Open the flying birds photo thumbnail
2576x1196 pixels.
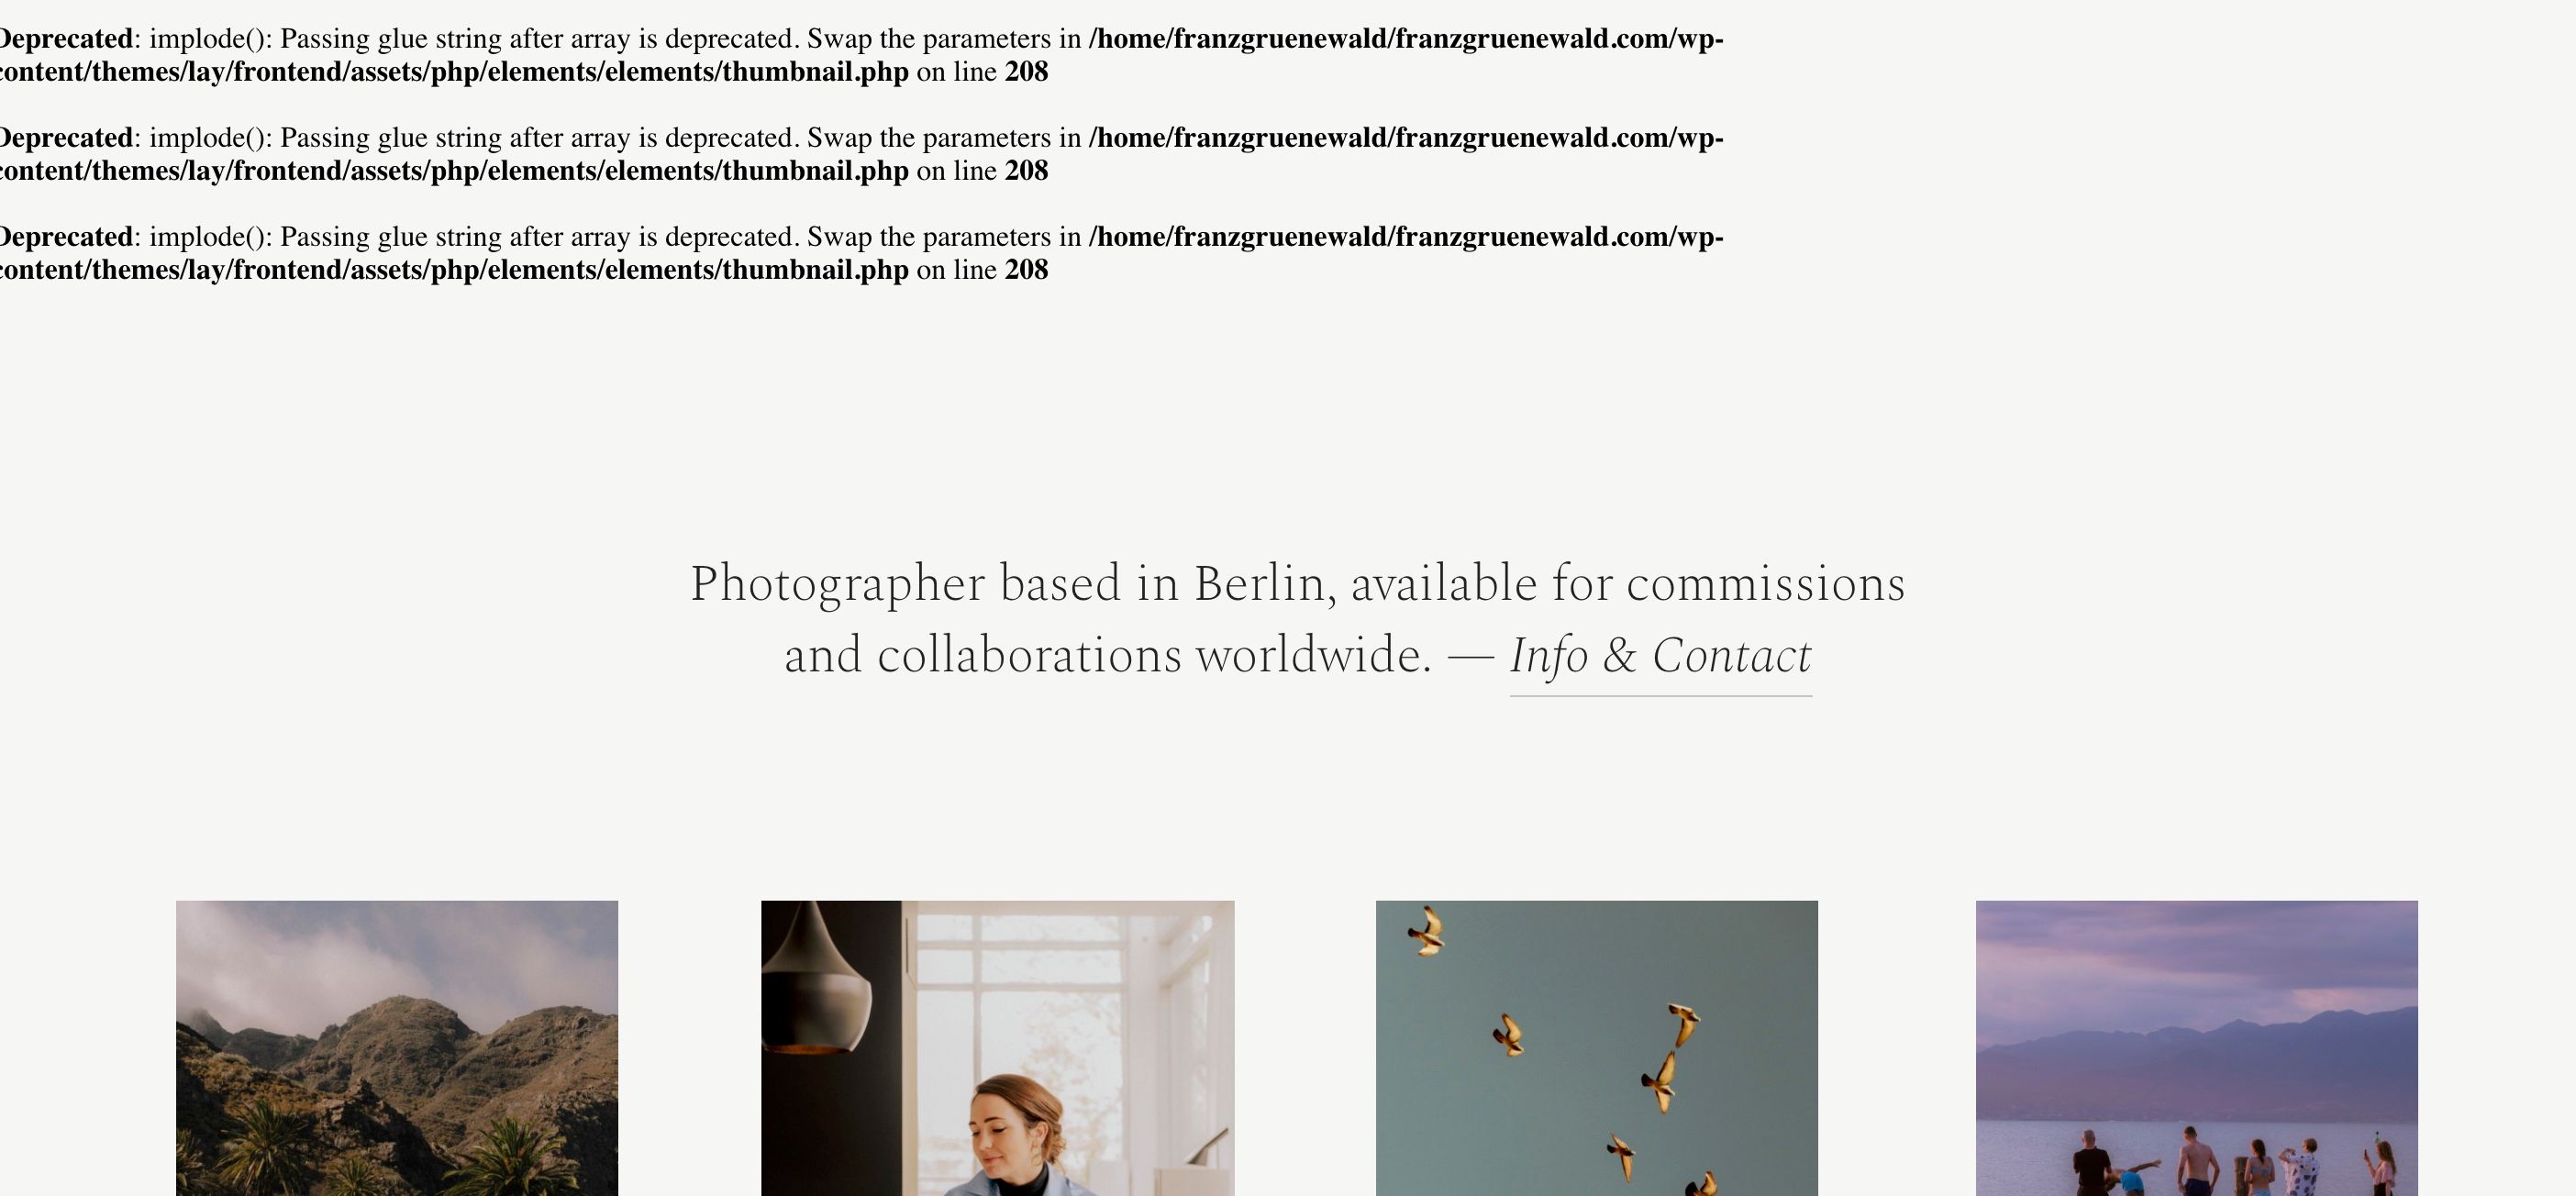pyautogui.click(x=1596, y=1048)
